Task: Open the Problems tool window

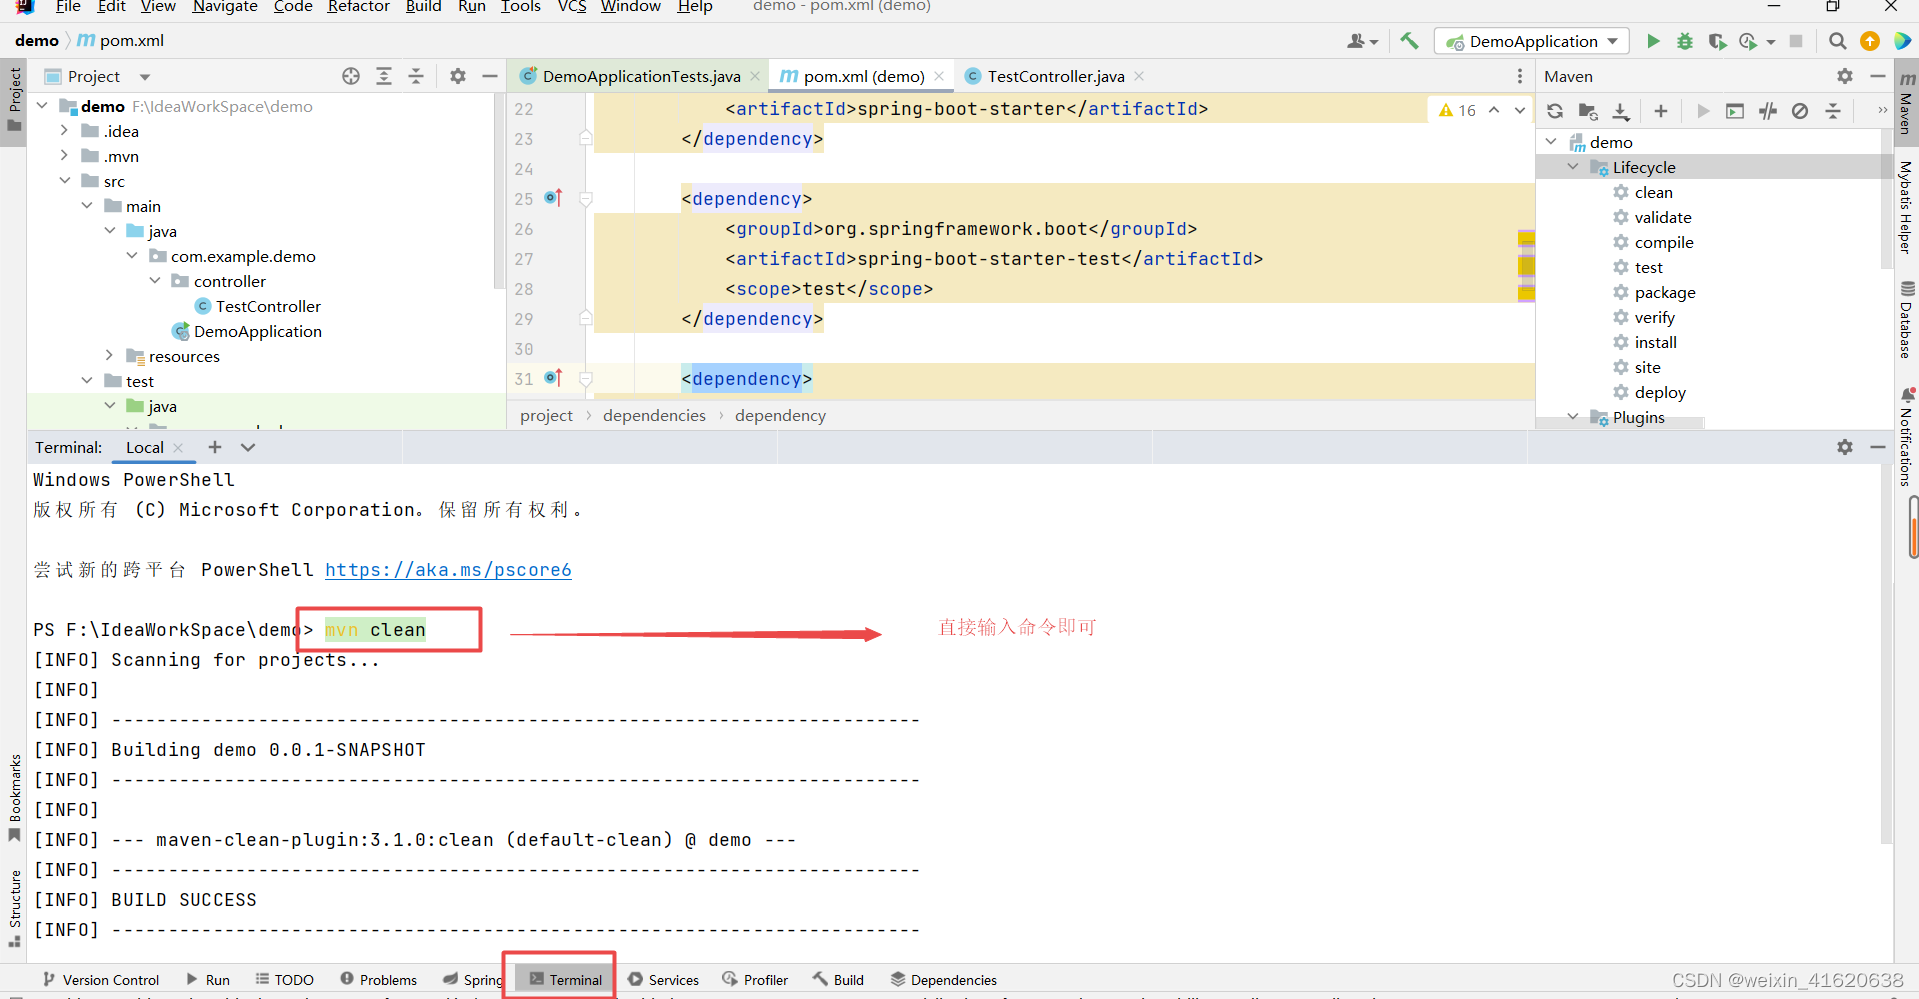Action: click(x=379, y=980)
